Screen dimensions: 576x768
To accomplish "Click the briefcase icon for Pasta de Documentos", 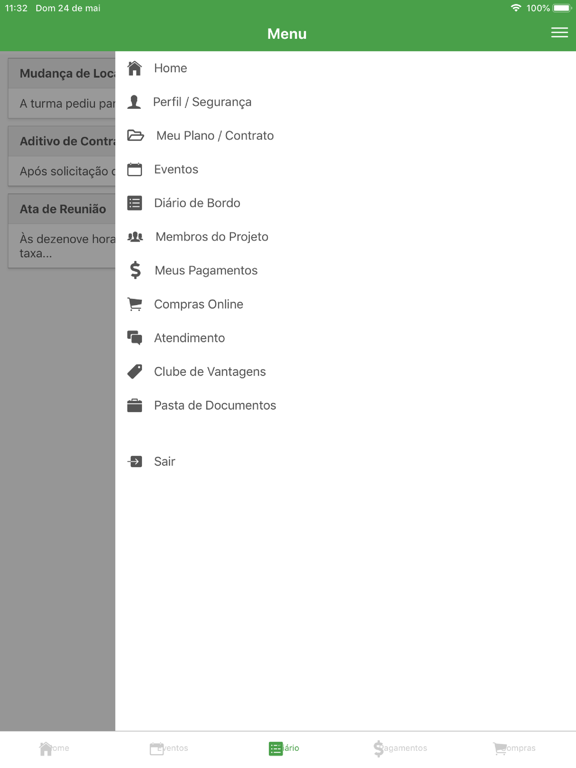I will point(135,406).
